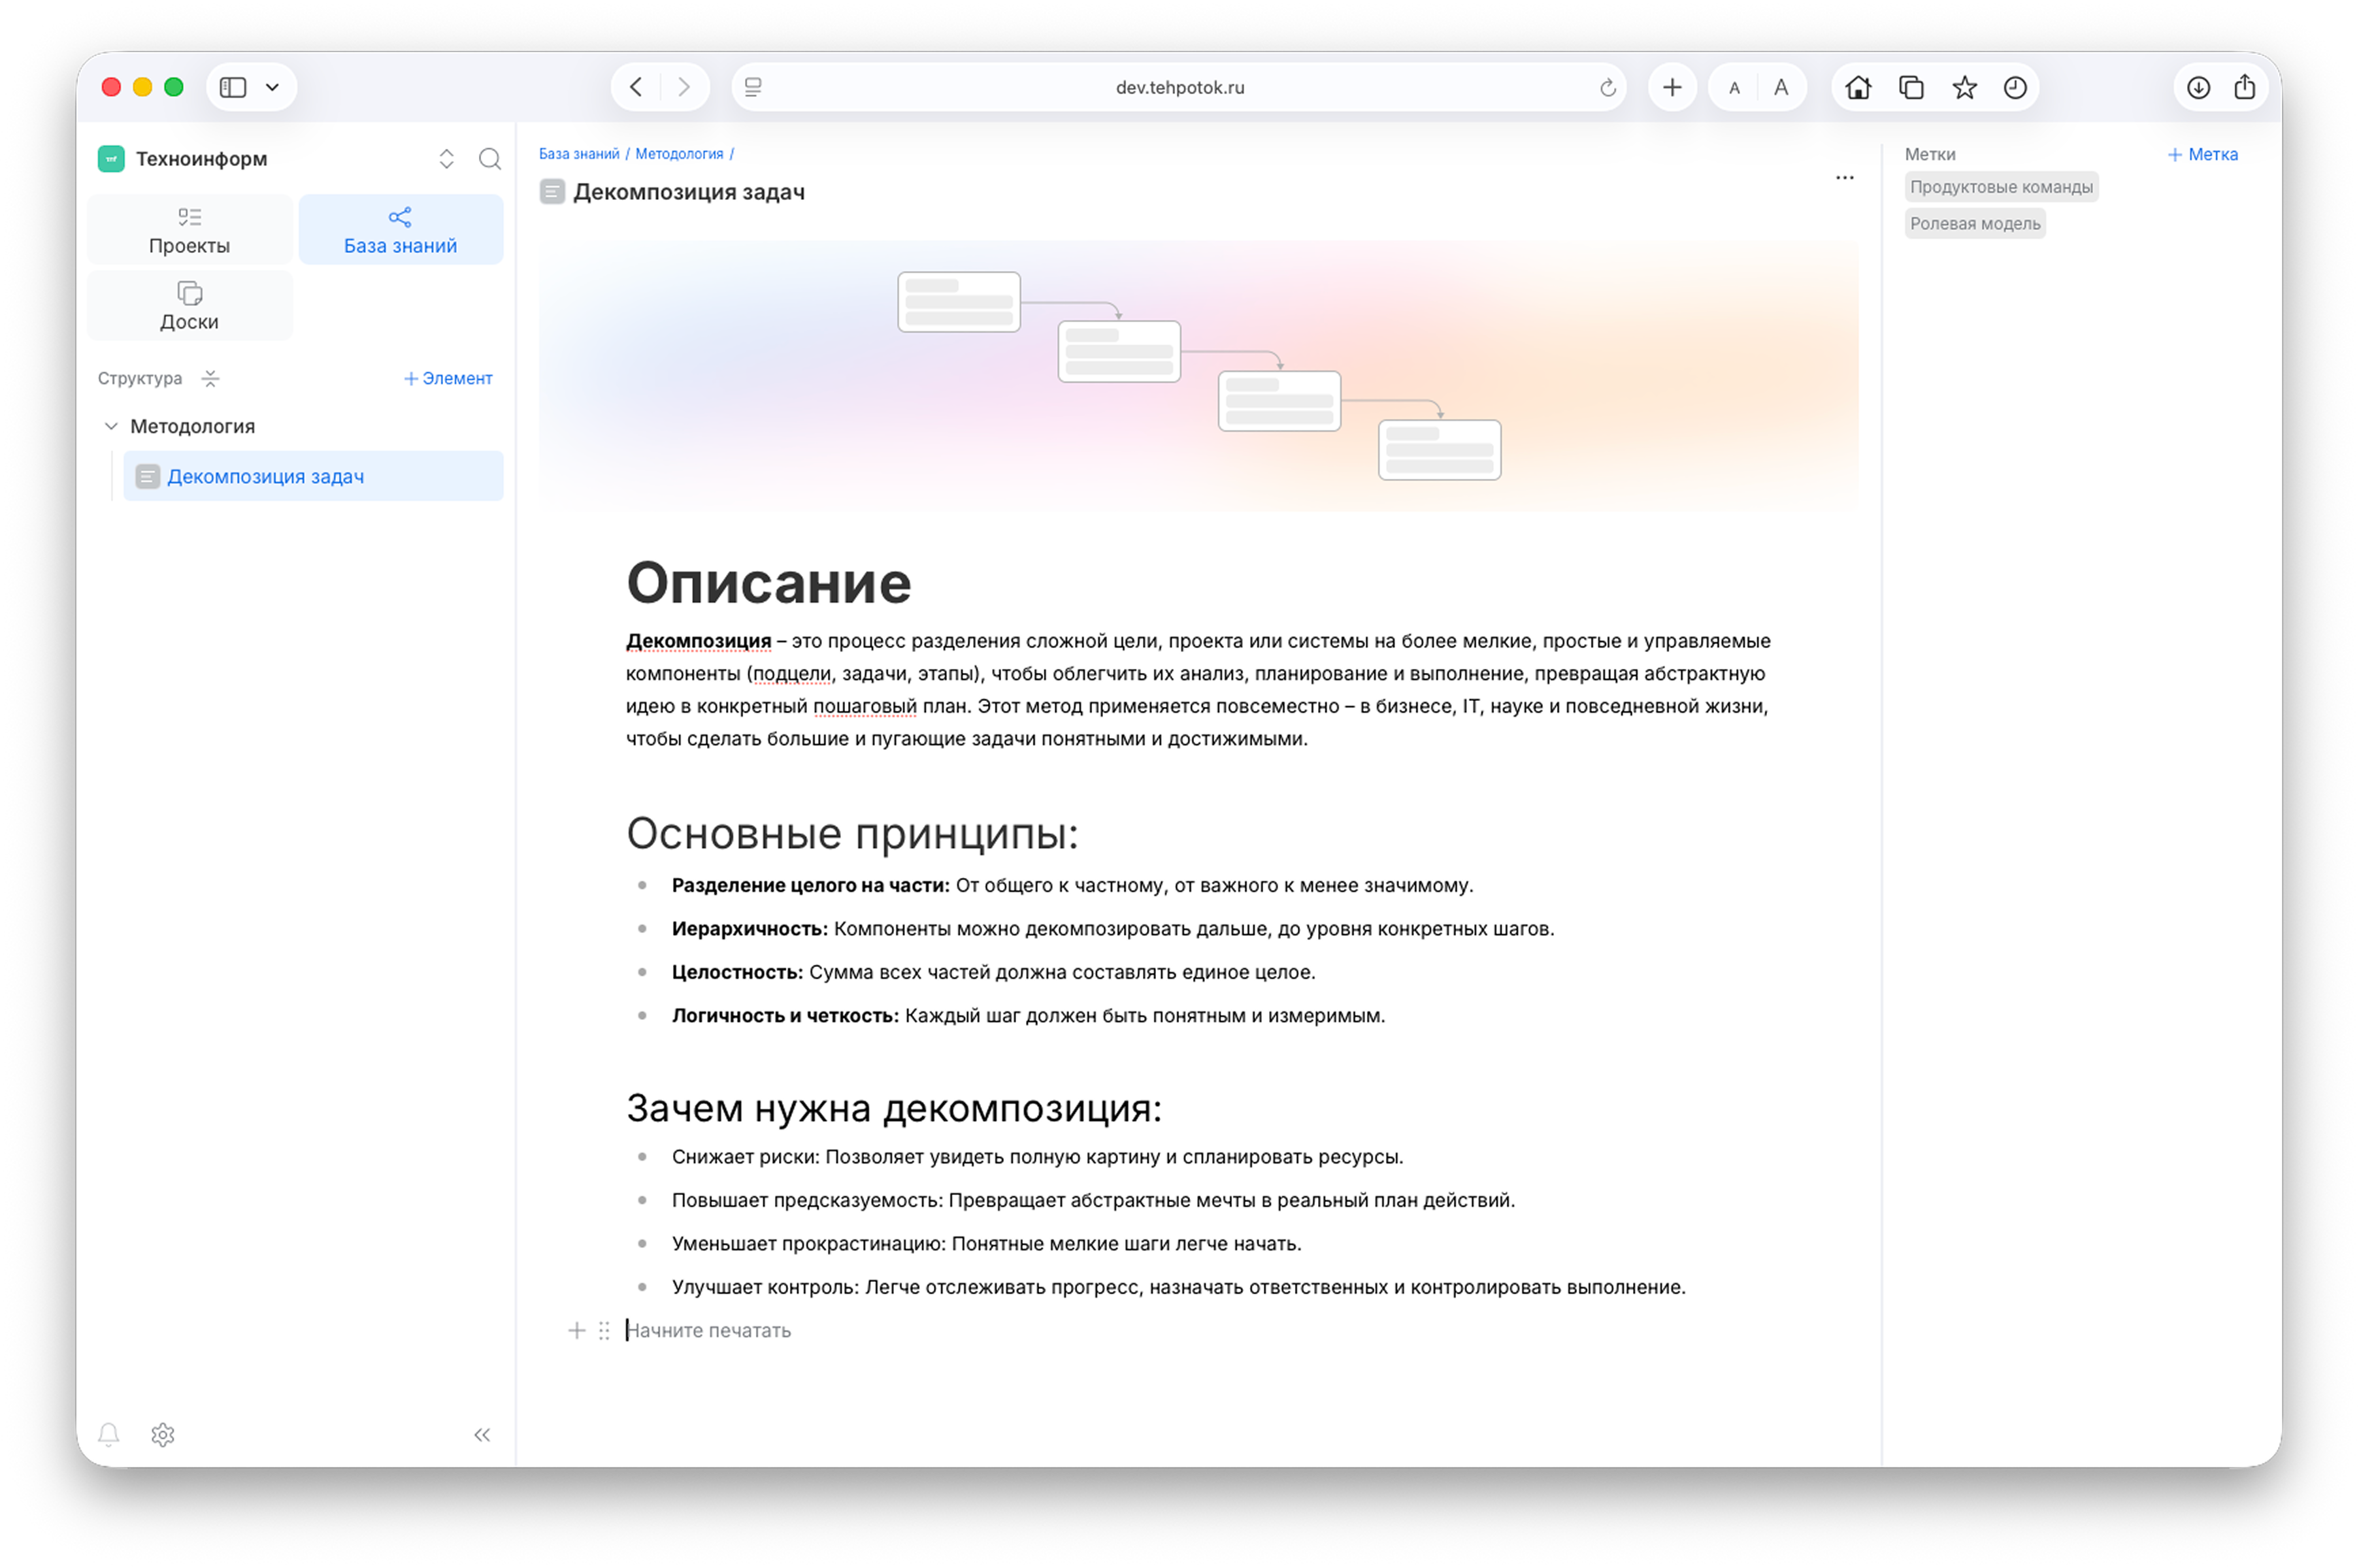Open the Техноинформ workspace switcher
This screenshot has width=2359, height=1568.
(446, 159)
